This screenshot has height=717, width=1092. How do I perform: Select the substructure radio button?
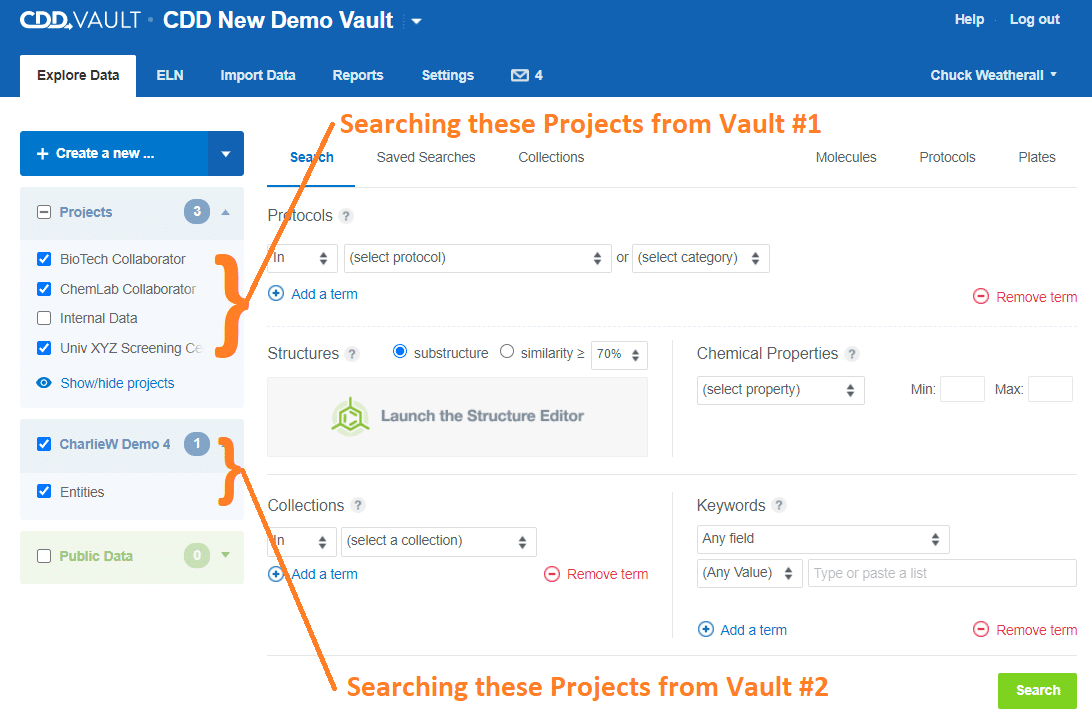400,352
